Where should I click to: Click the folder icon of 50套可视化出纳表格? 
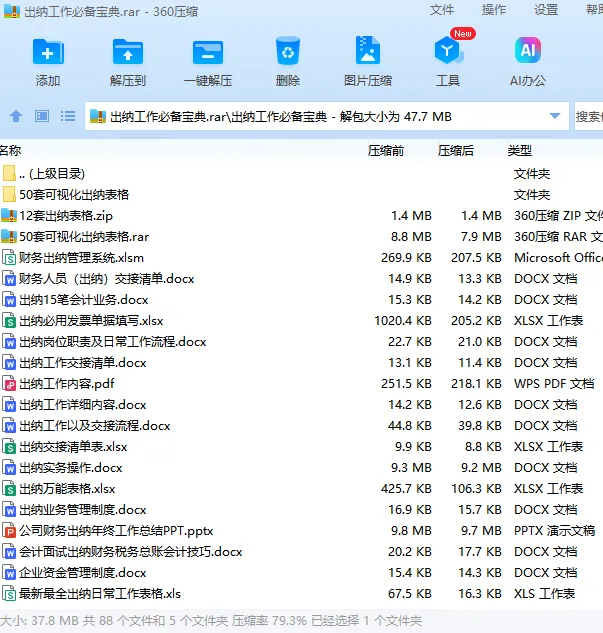pos(9,195)
